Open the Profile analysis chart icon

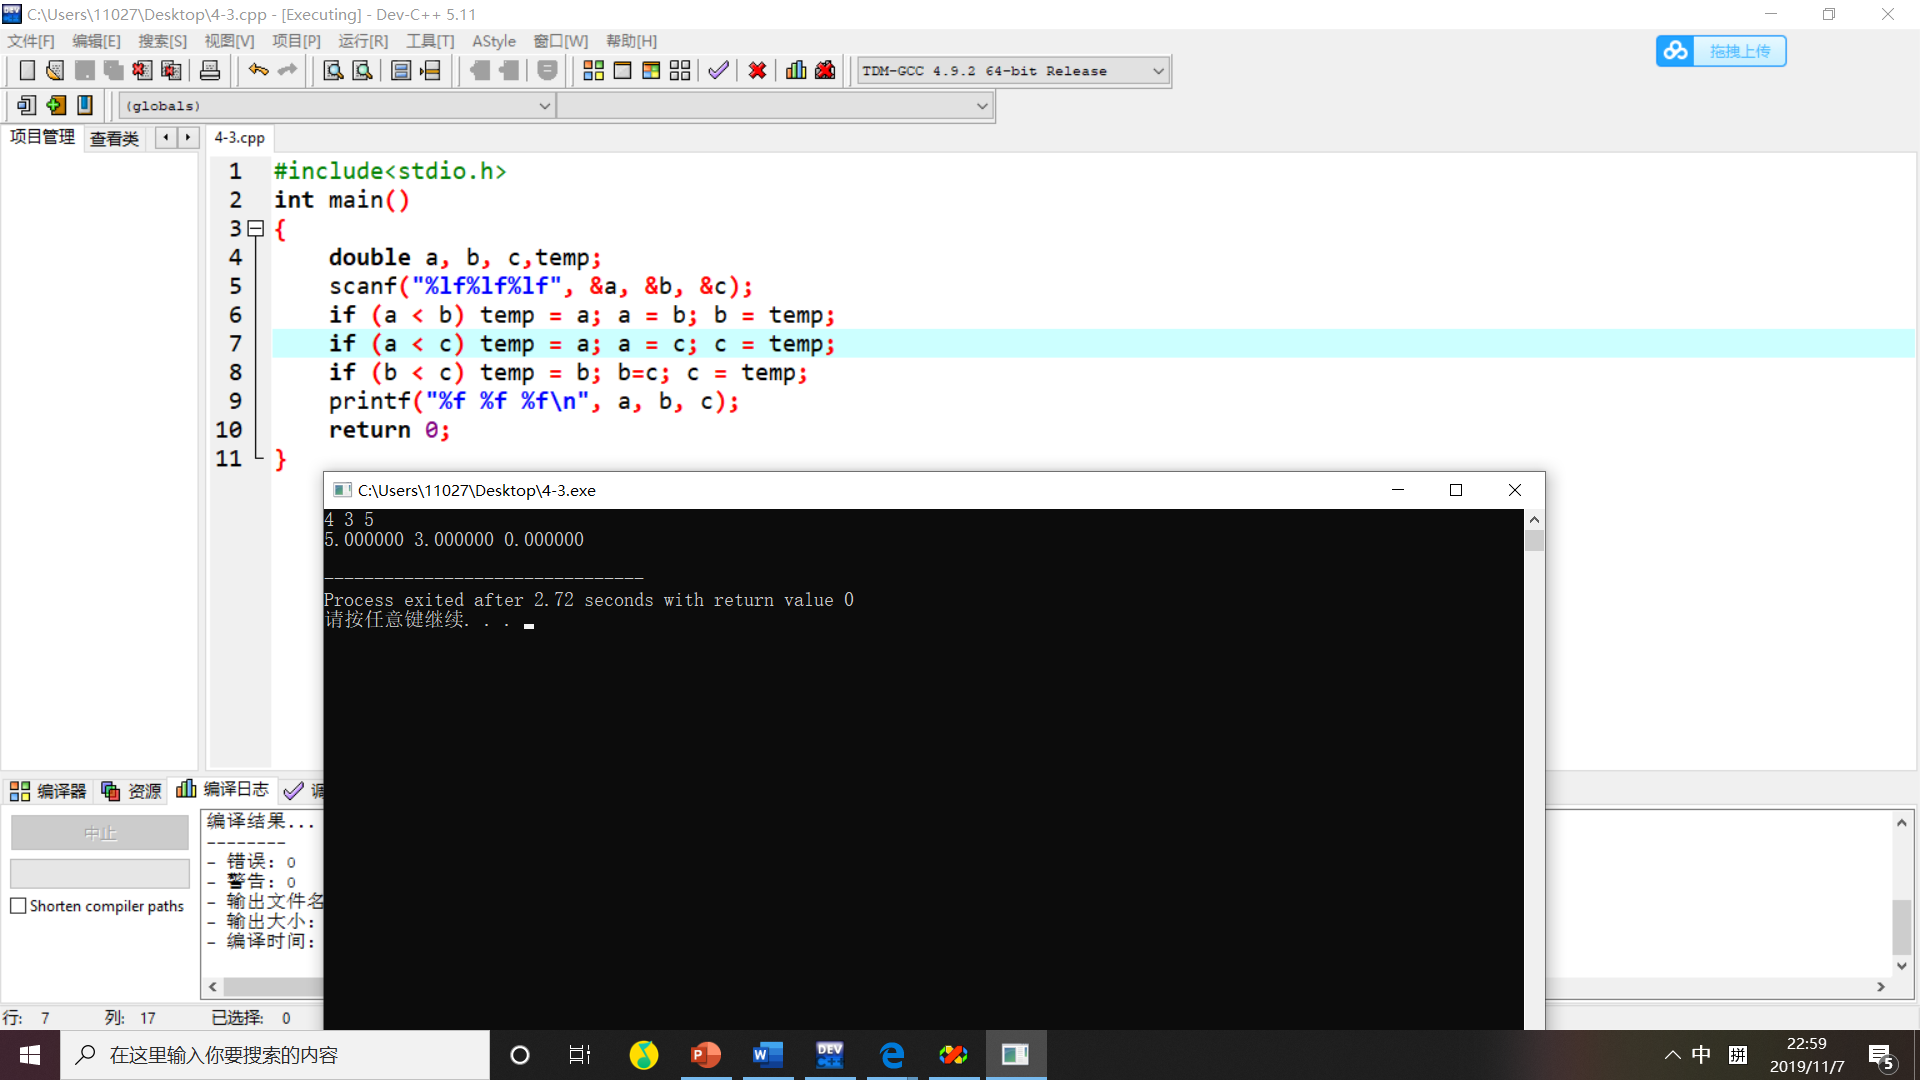point(796,70)
